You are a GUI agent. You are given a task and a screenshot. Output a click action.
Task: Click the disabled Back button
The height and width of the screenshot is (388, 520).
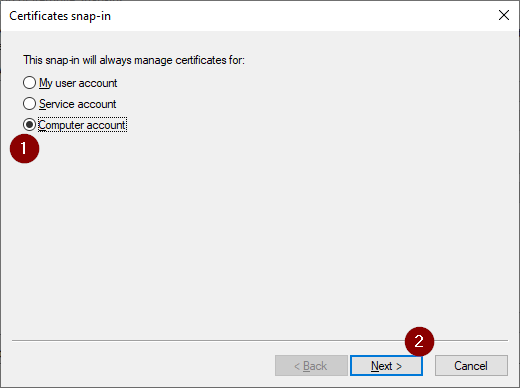tap(311, 366)
